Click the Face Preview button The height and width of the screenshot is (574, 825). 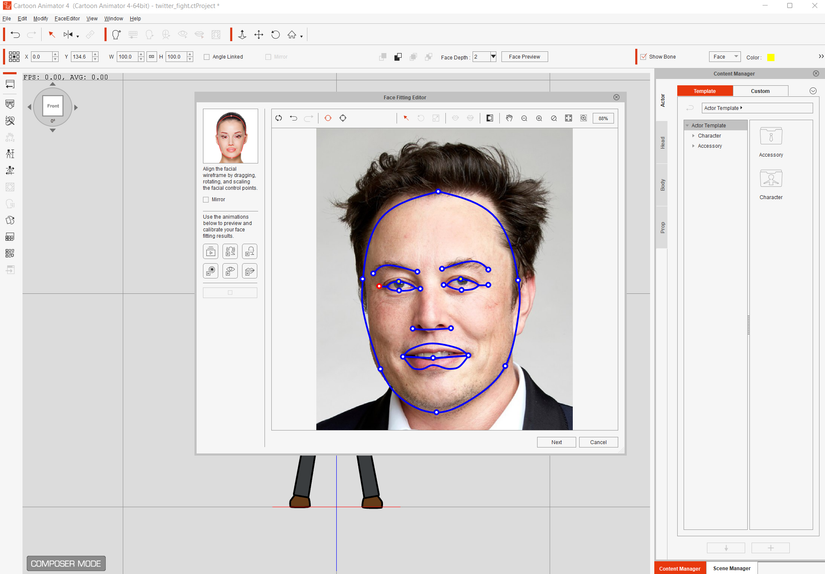524,56
